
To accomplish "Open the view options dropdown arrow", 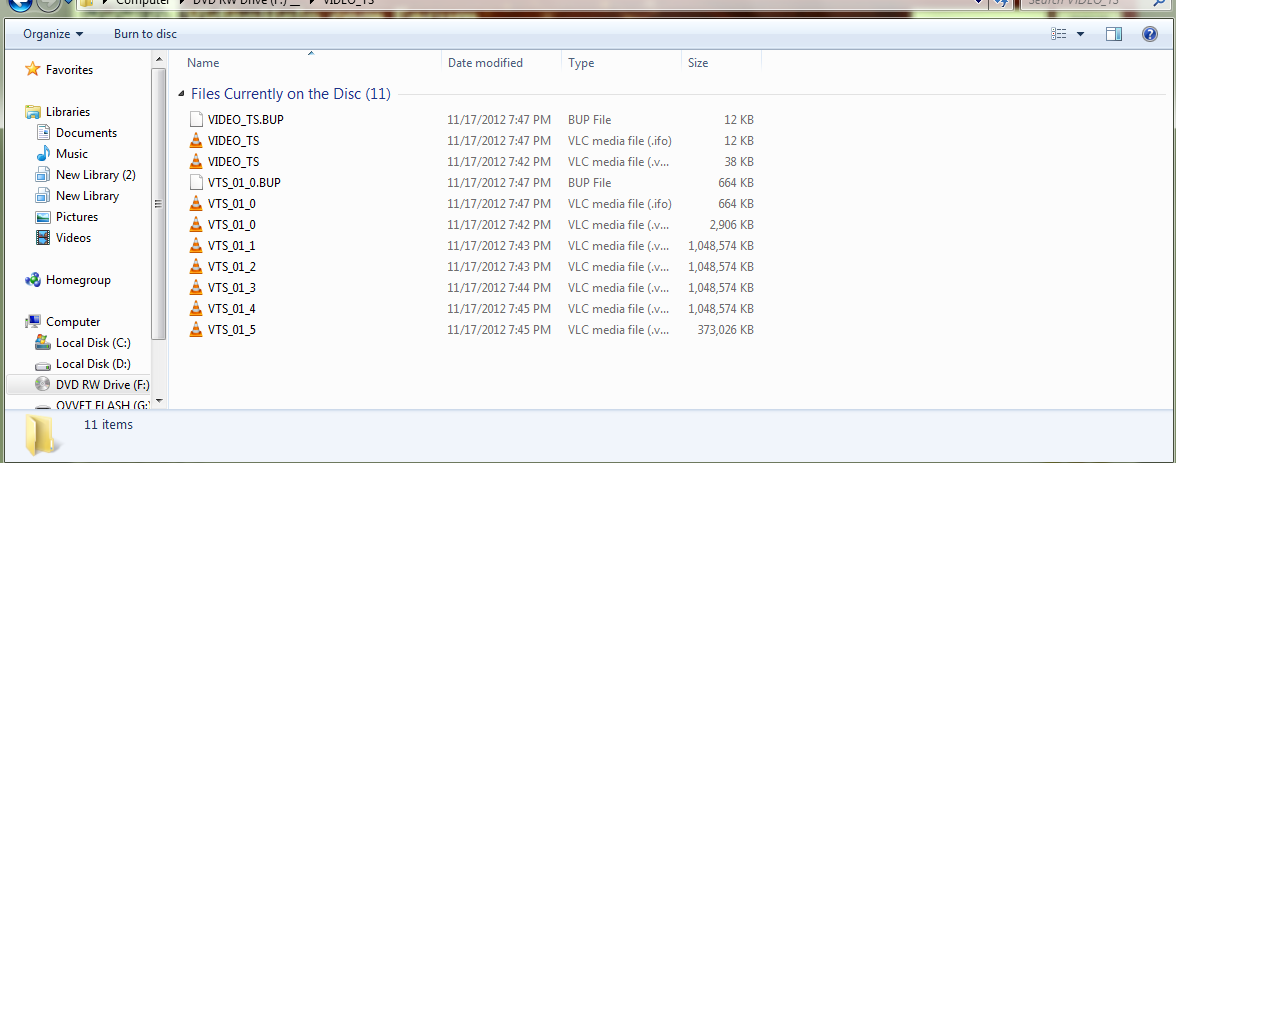I will point(1080,34).
